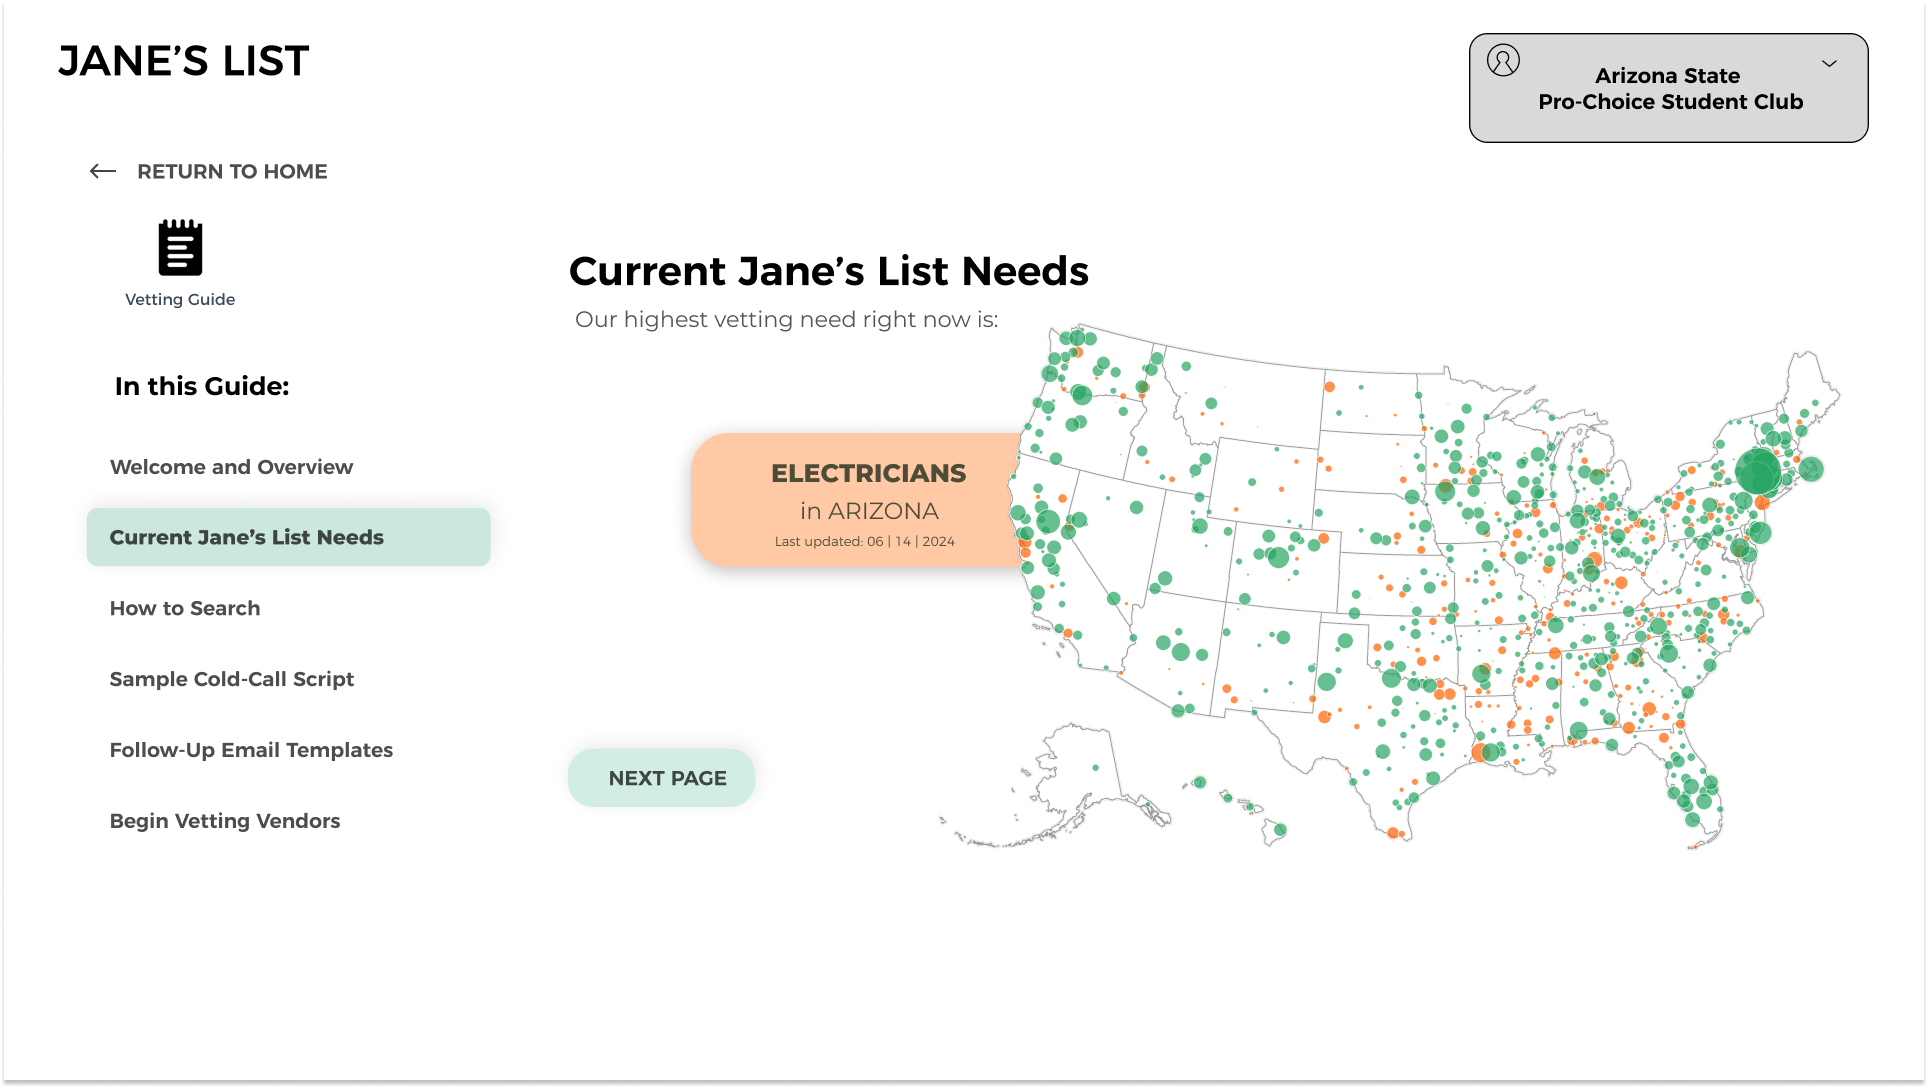Click the Vetting Guide notepad icon
Image resolution: width=1928 pixels, height=1088 pixels.
[180, 247]
